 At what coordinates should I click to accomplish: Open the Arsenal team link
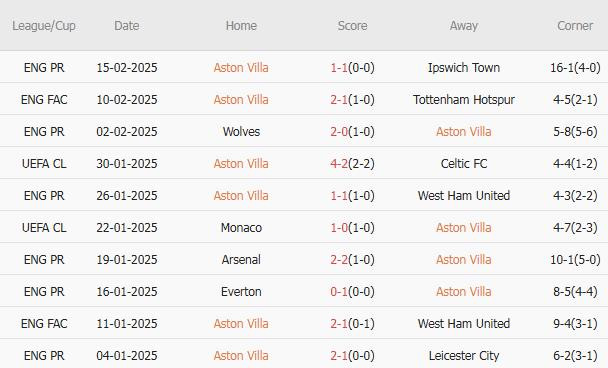[x=241, y=259]
